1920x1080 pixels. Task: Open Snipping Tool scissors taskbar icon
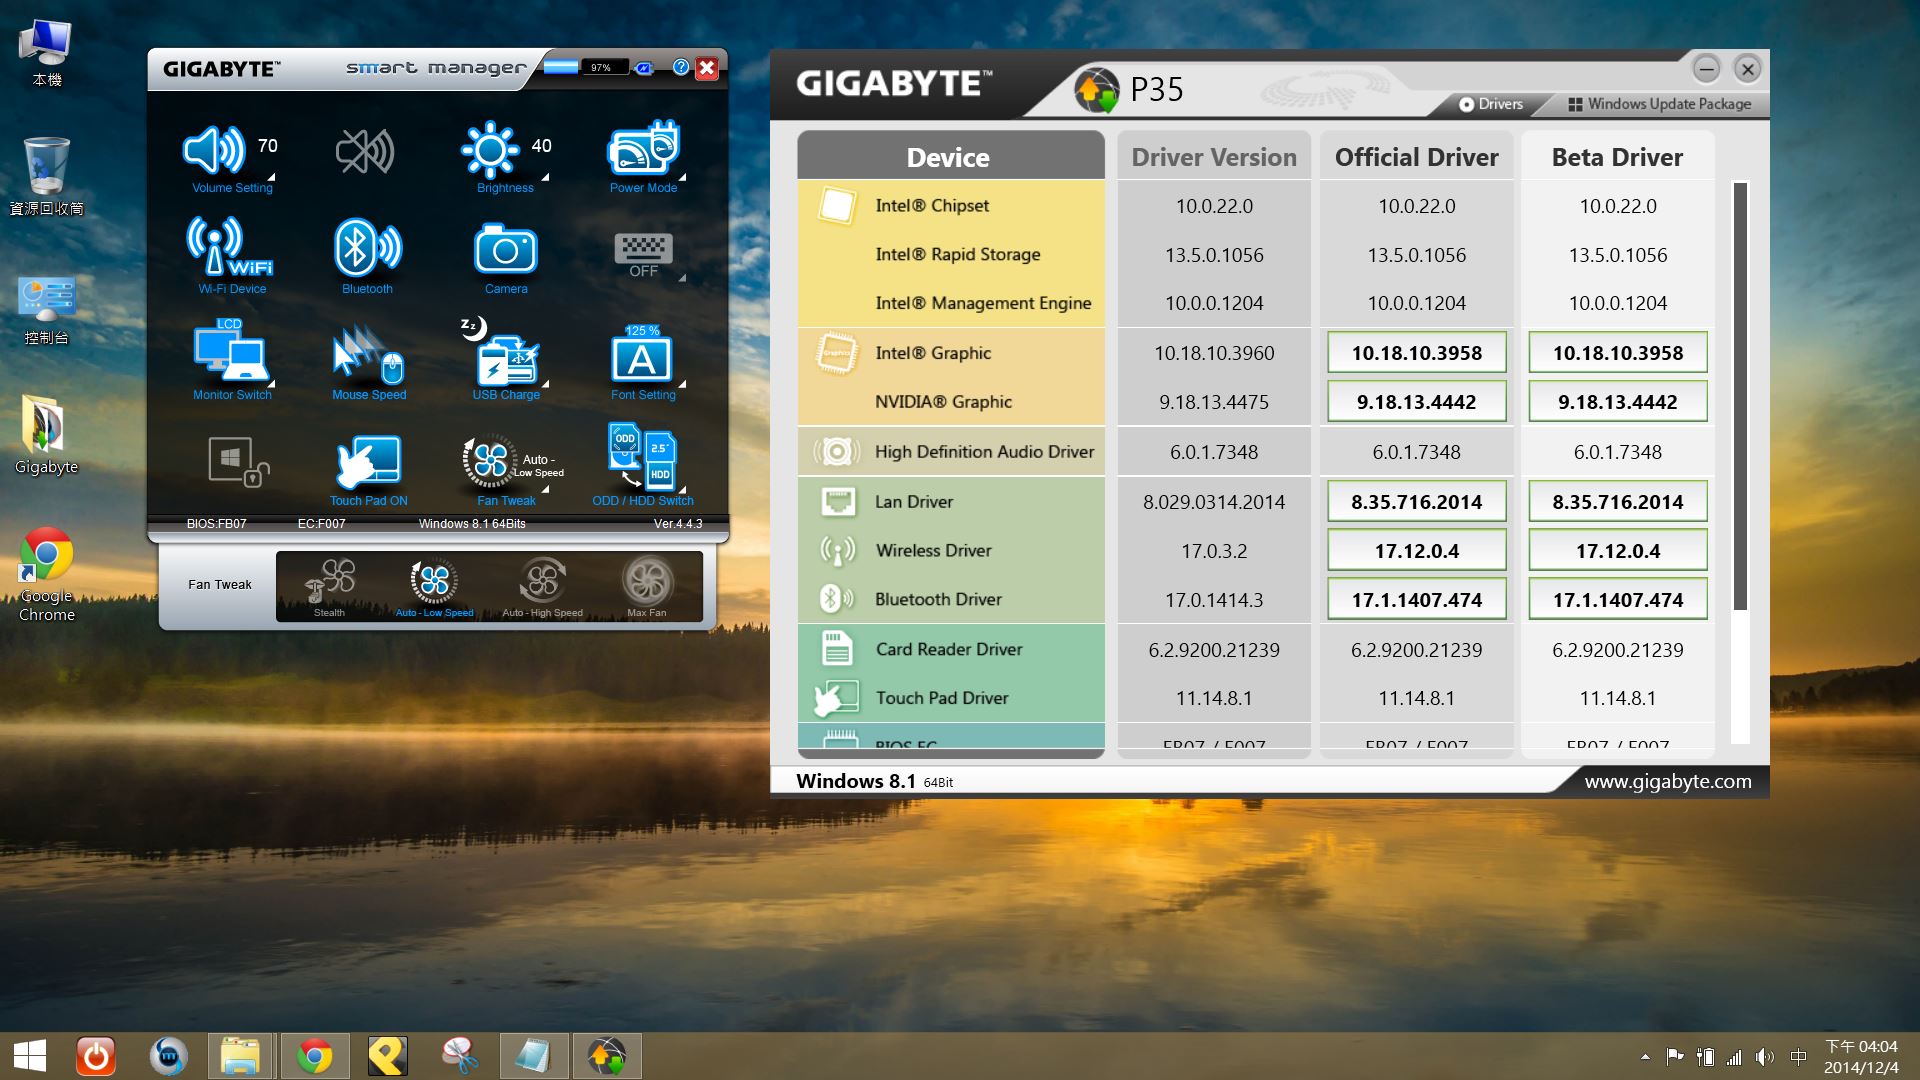(460, 1056)
